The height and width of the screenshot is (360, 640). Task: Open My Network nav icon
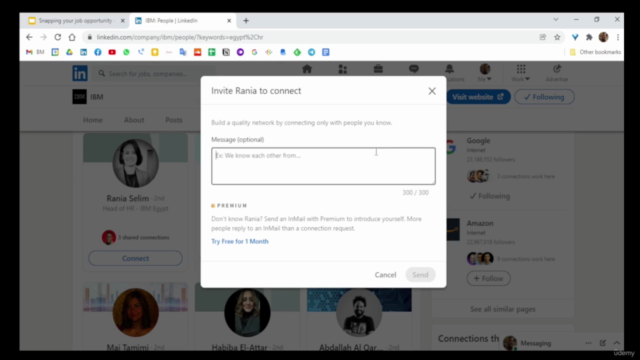pyautogui.click(x=342, y=69)
